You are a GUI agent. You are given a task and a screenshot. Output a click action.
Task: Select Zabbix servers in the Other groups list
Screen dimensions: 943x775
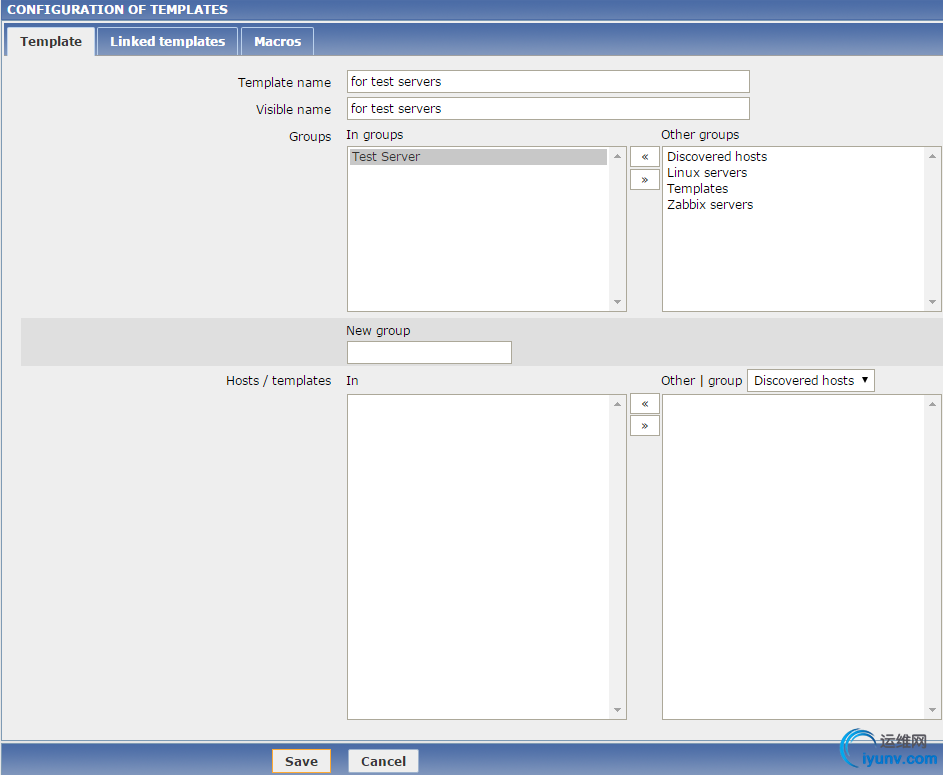[710, 205]
